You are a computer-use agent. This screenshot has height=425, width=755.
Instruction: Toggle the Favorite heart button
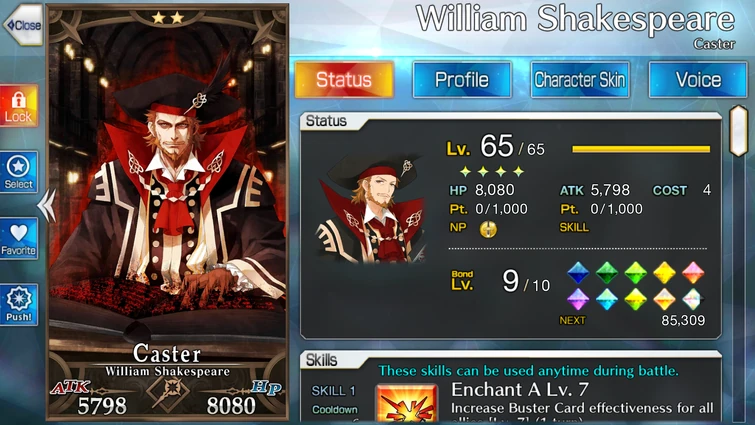[19, 238]
